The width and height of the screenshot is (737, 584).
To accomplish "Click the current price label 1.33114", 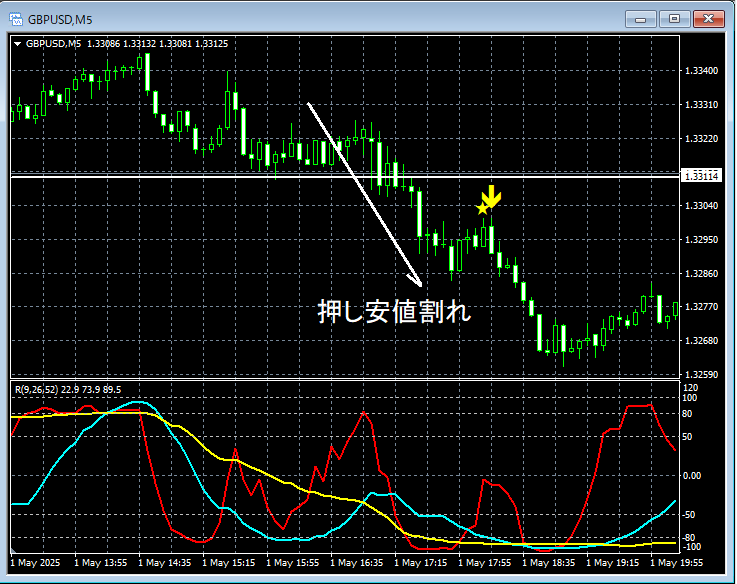I will click(701, 176).
